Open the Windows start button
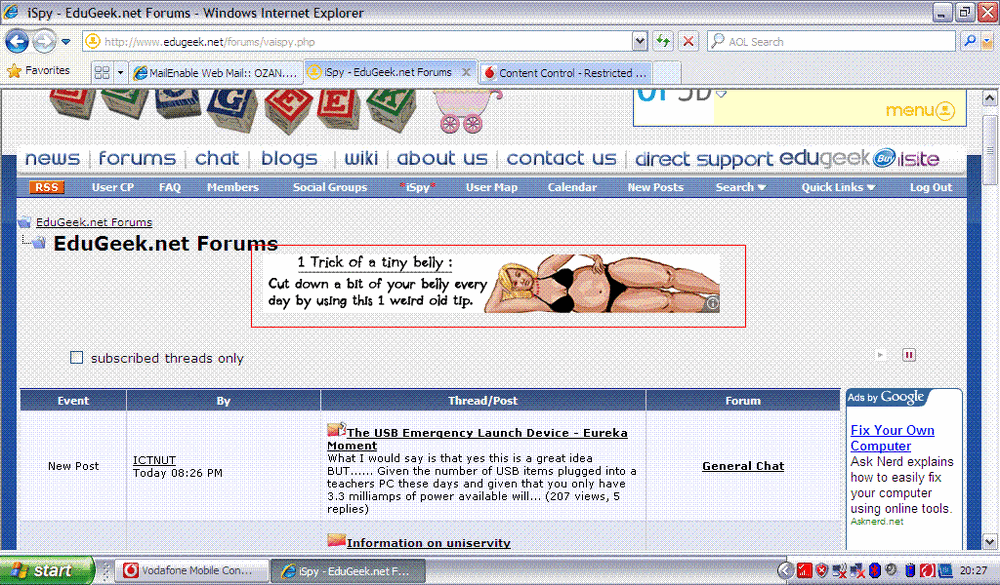This screenshot has width=1000, height=585. click(47, 570)
